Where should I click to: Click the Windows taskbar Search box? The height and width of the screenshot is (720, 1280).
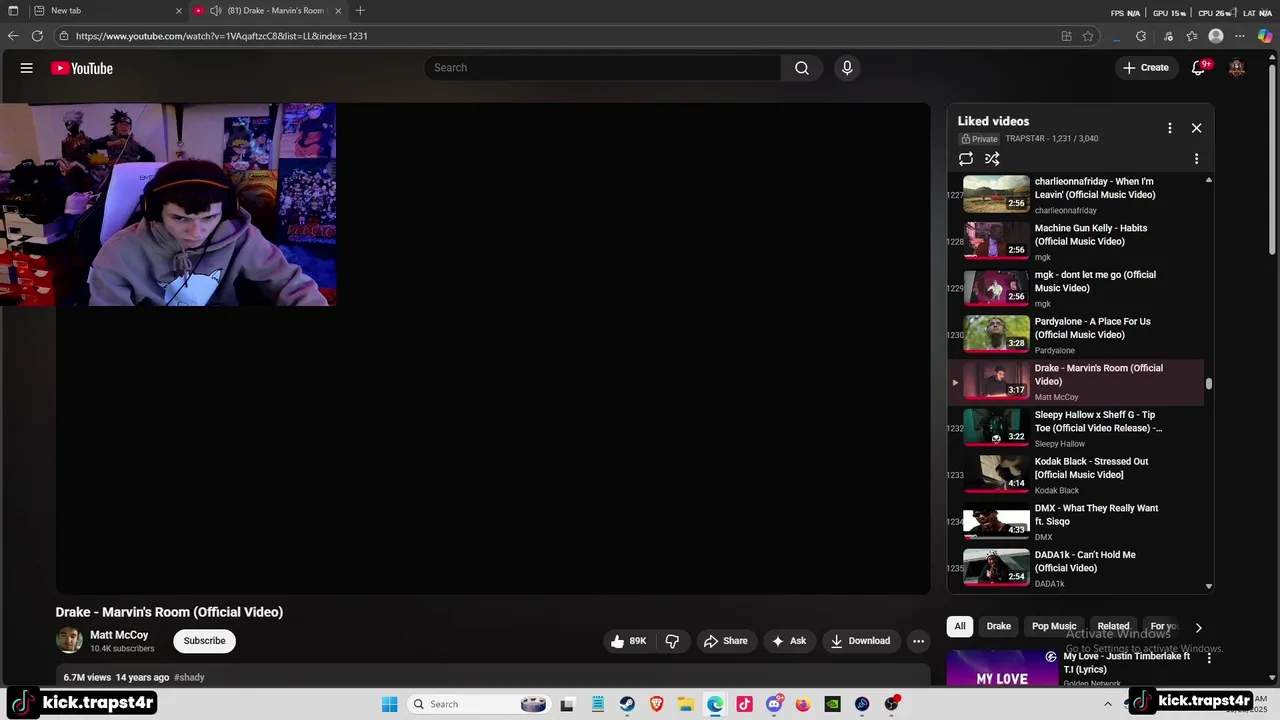(x=478, y=704)
